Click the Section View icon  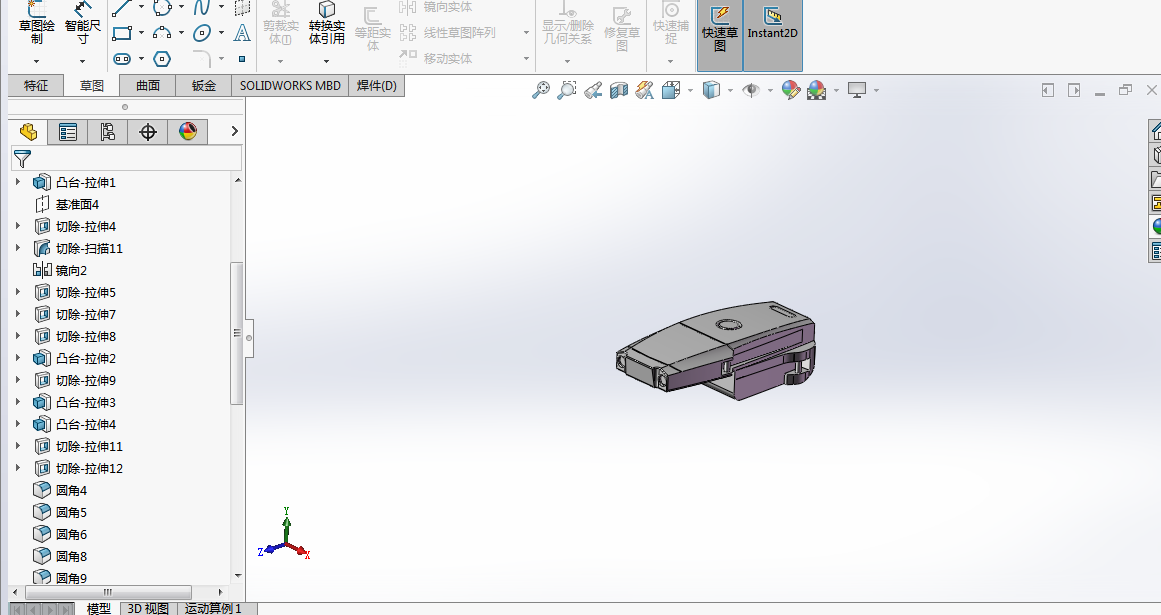(x=619, y=90)
